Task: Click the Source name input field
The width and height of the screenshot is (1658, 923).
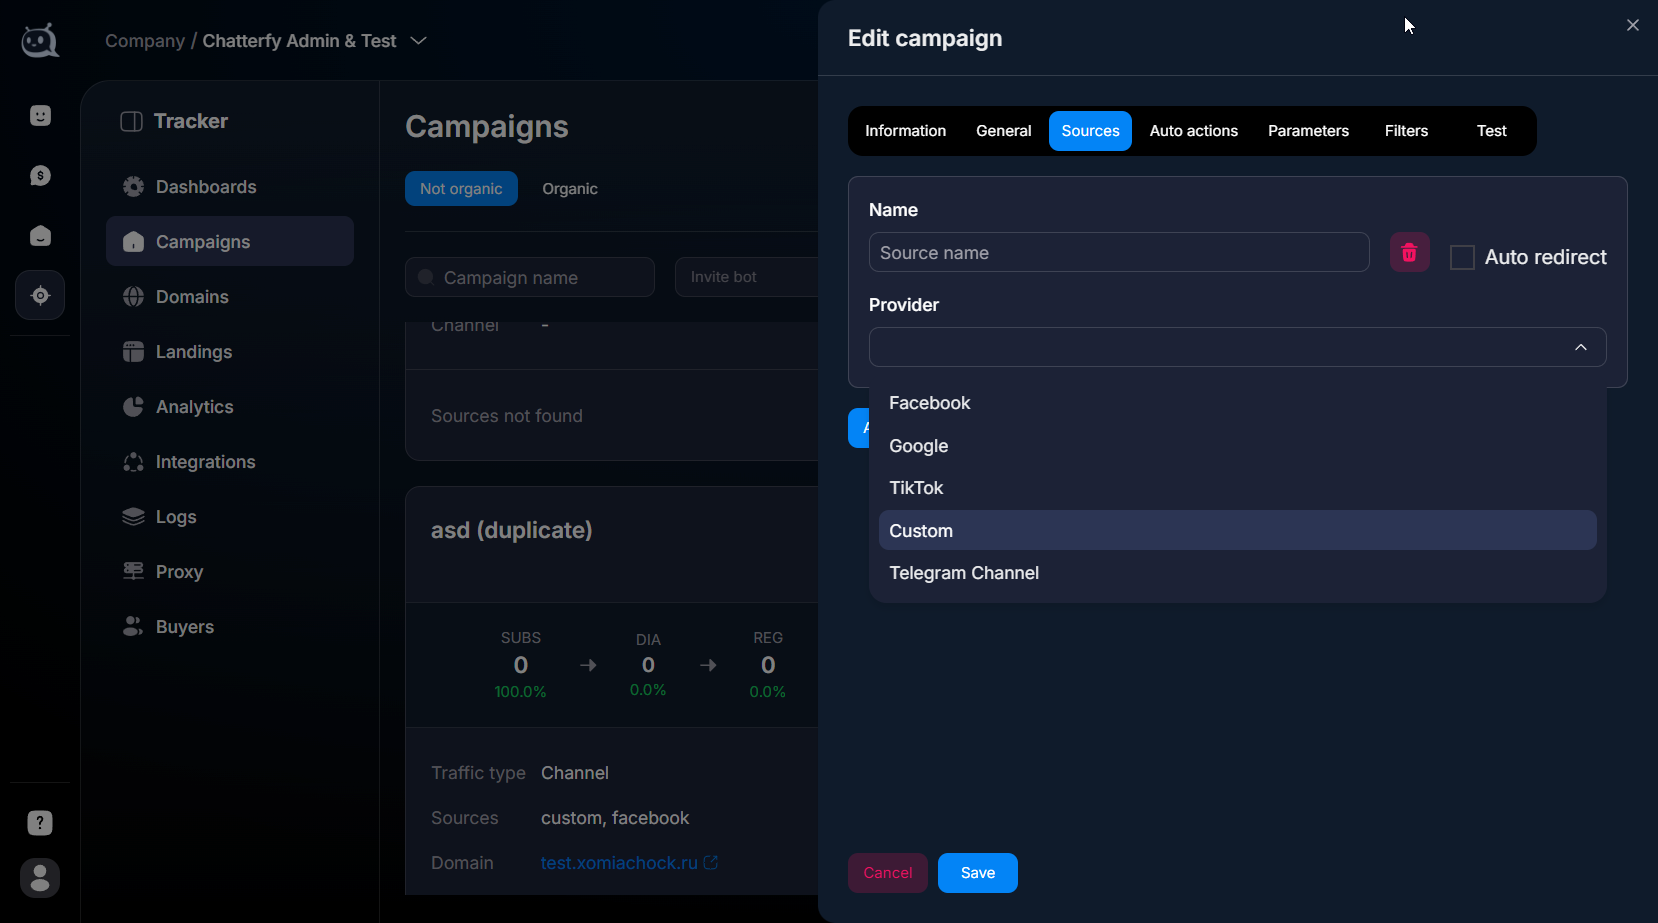Action: 1119,253
